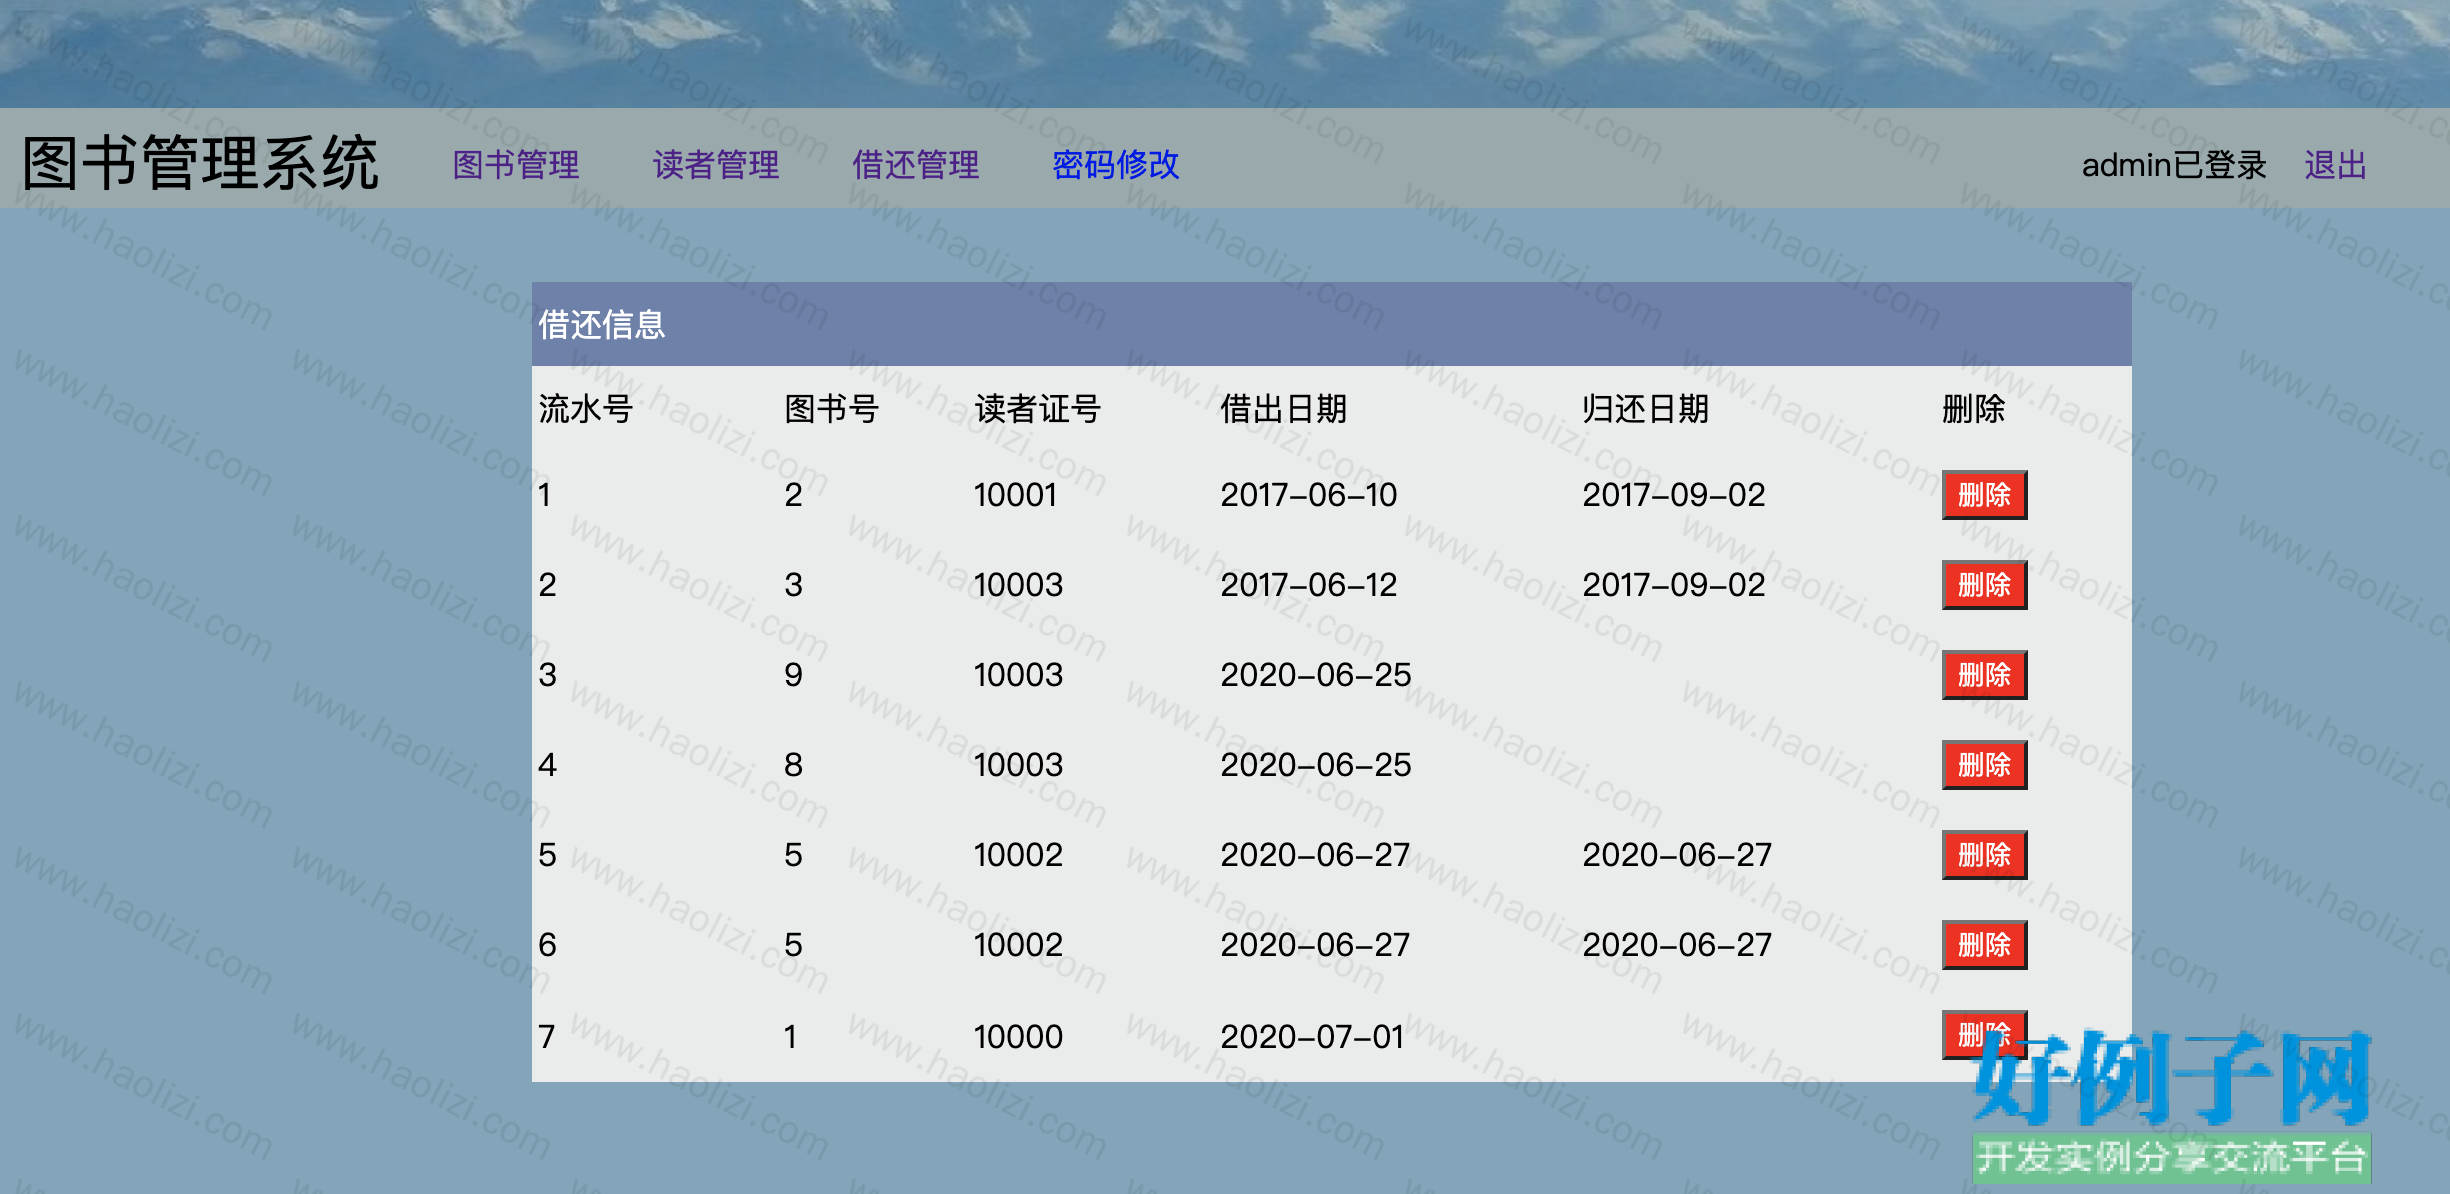Select return date 2017-09-02 in row 1
Viewport: 2450px width, 1194px height.
pyautogui.click(x=1674, y=495)
